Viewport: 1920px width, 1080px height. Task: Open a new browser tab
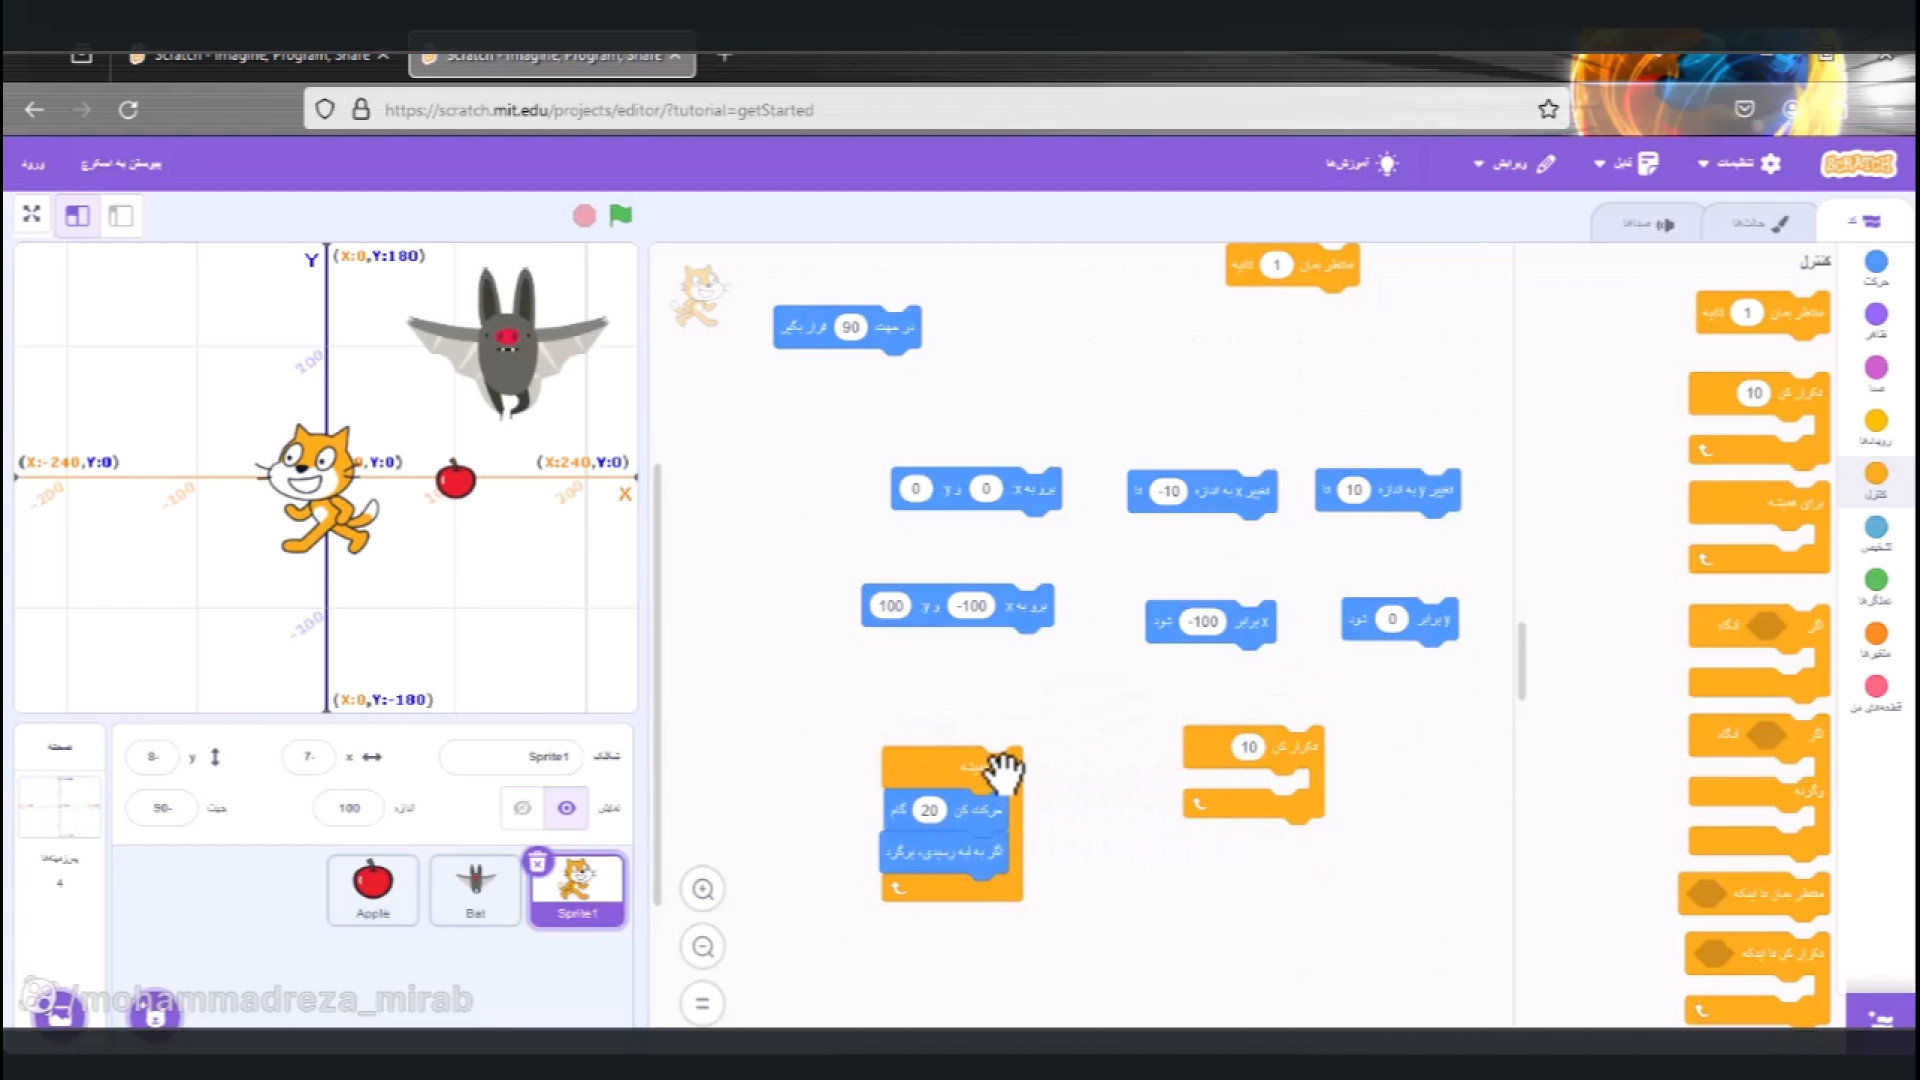(725, 56)
